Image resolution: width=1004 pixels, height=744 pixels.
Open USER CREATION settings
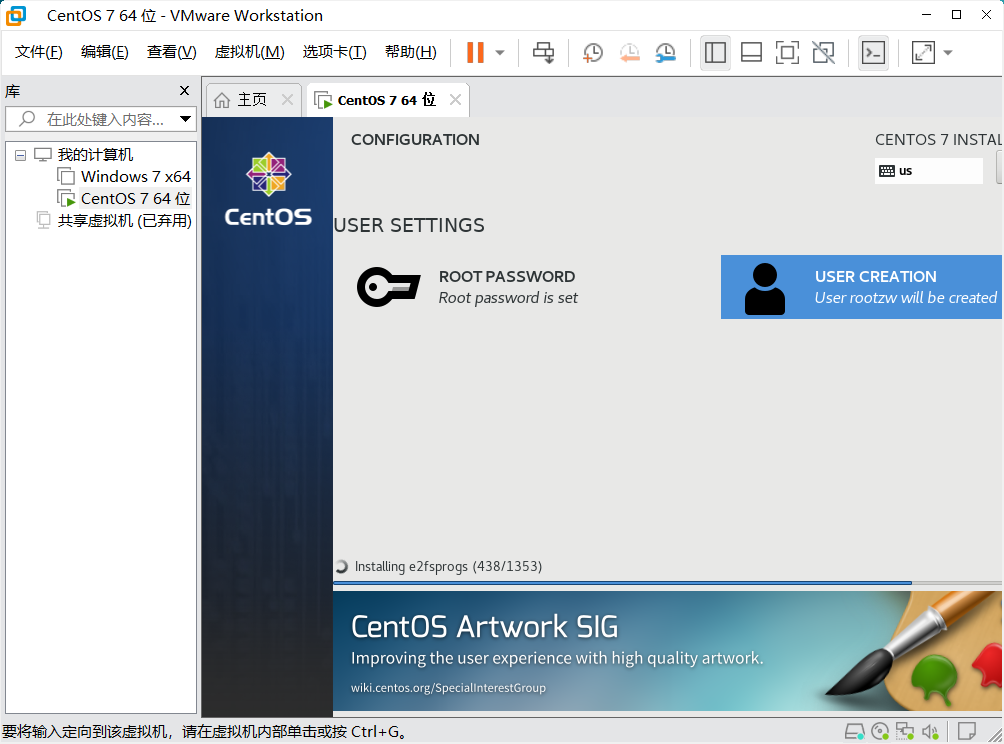(x=861, y=287)
